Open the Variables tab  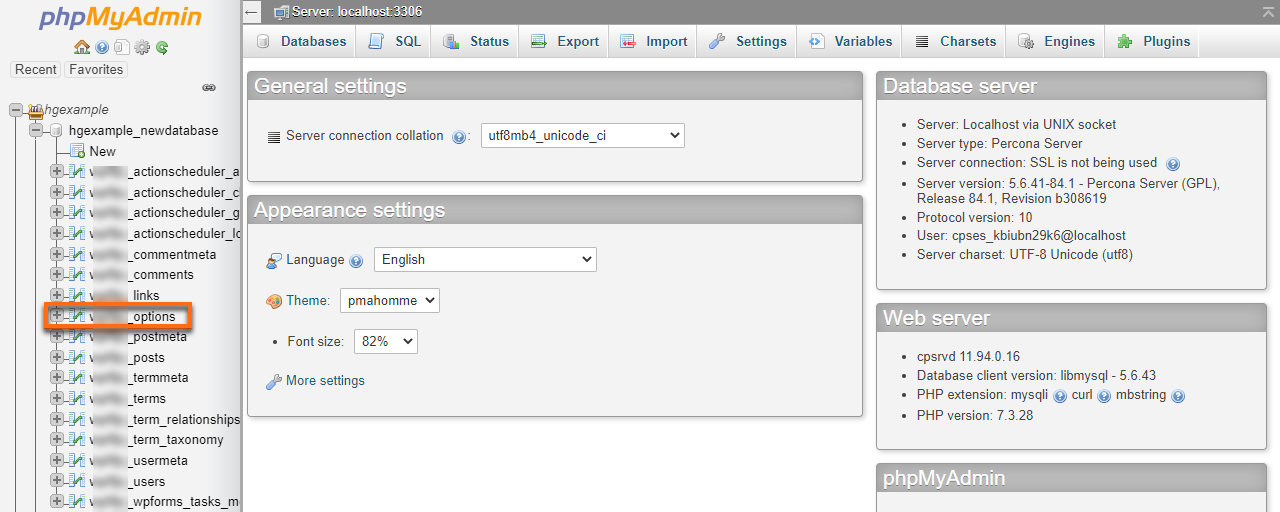[x=850, y=41]
